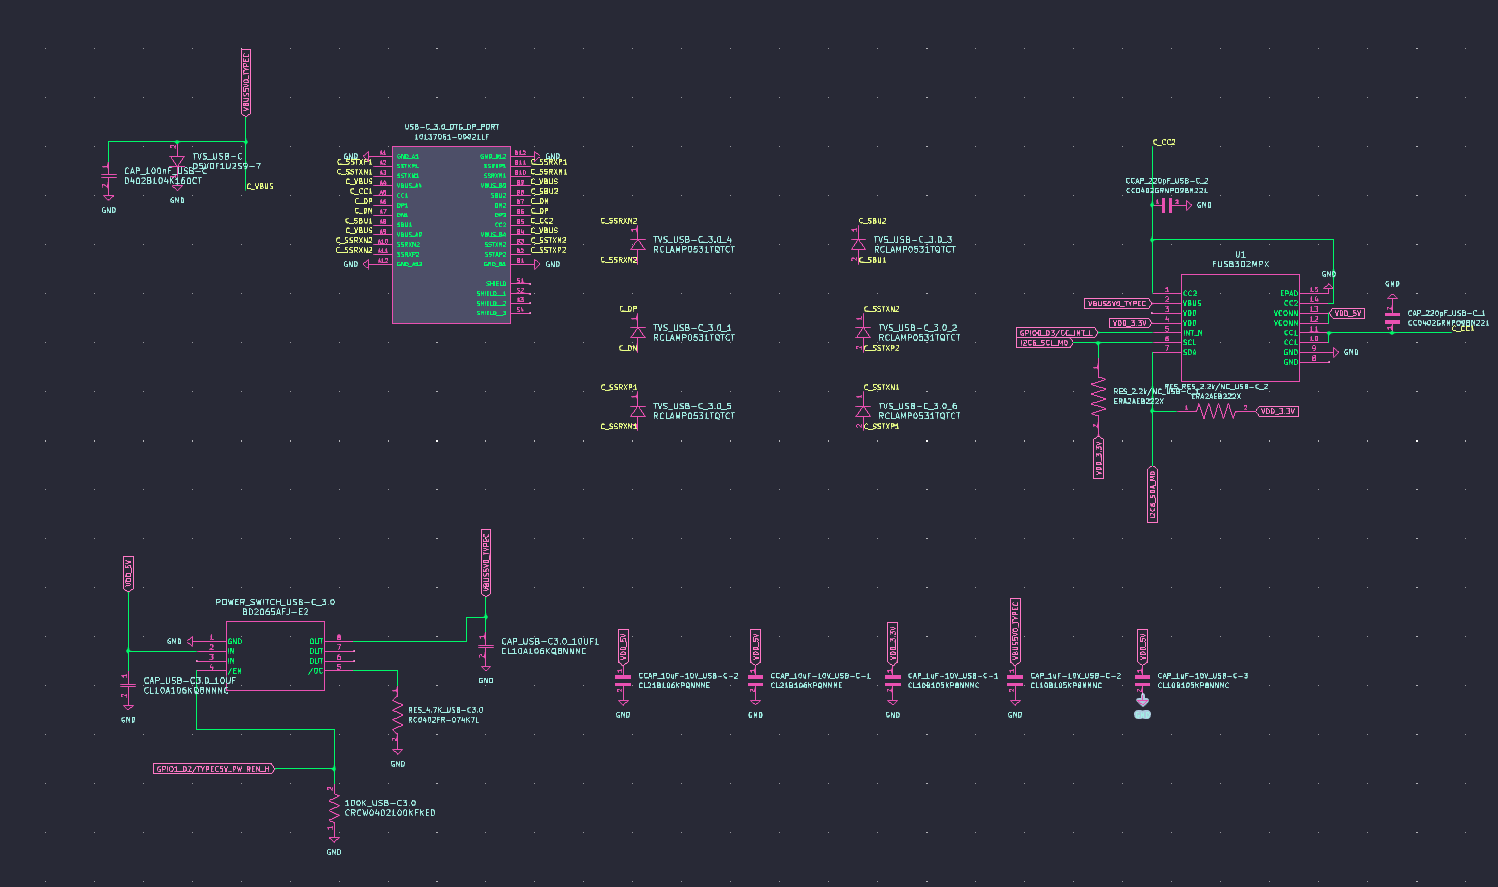The height and width of the screenshot is (887, 1498).
Task: Click the VBUS5V0_TYPEC flag above power switch output
Action: click(486, 562)
